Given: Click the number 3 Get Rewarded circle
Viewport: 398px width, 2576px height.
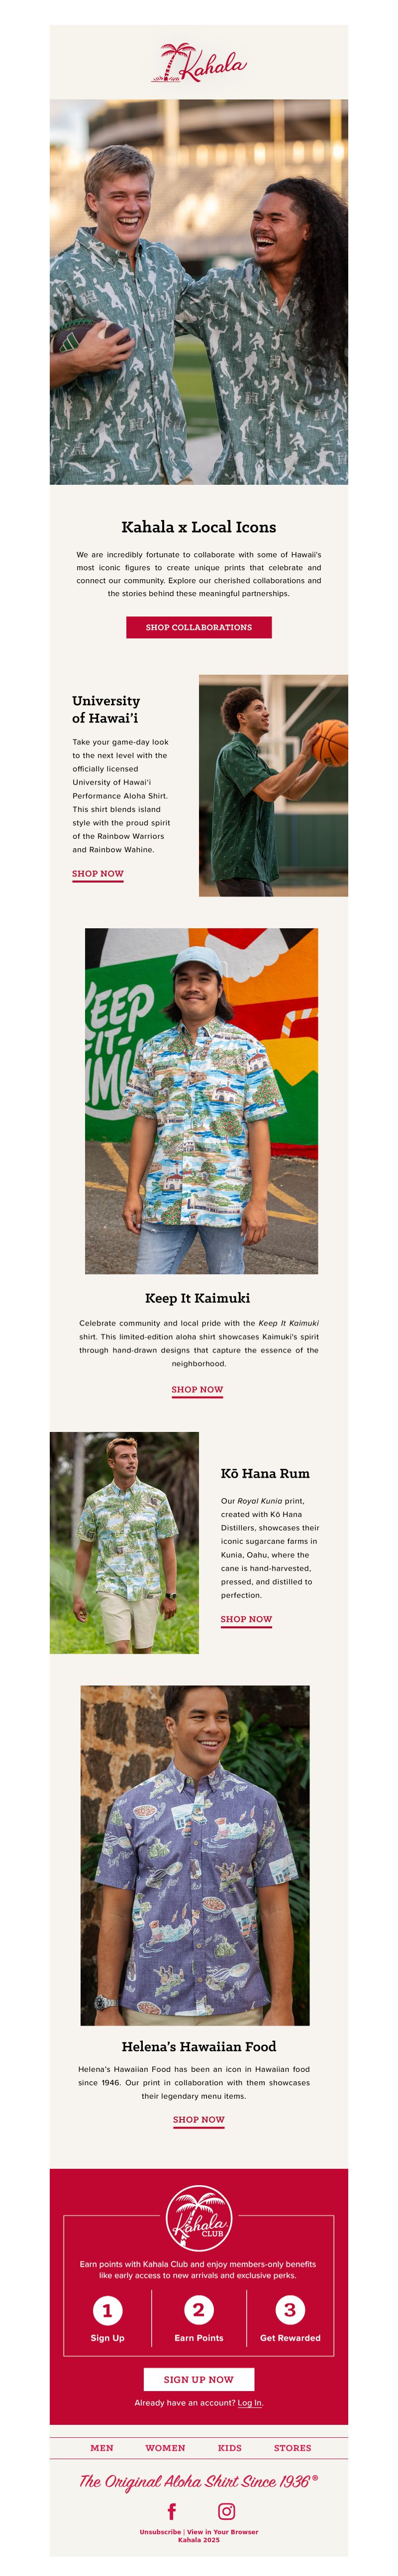Looking at the screenshot, I should [x=290, y=2309].
